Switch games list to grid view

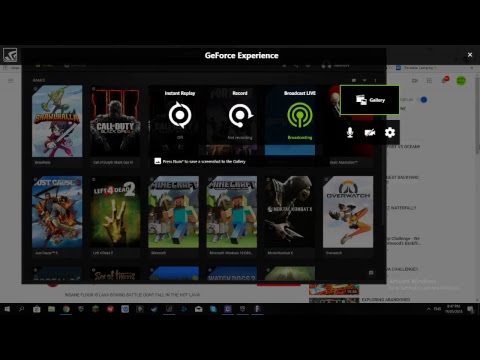[354, 80]
